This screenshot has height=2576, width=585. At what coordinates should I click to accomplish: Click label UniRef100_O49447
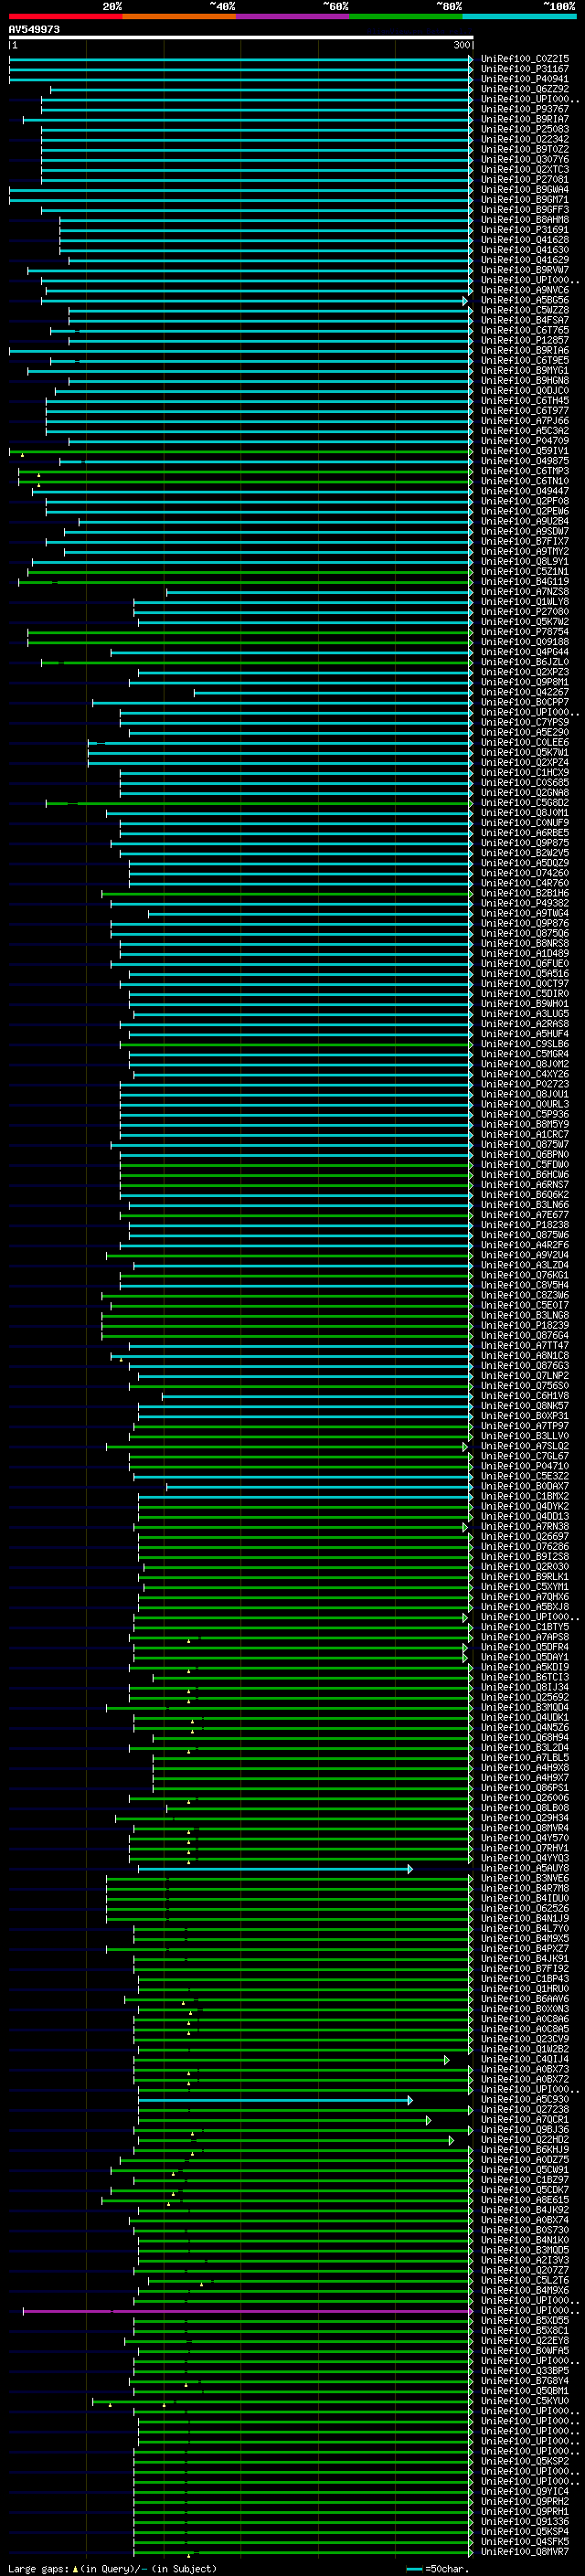pyautogui.click(x=525, y=491)
